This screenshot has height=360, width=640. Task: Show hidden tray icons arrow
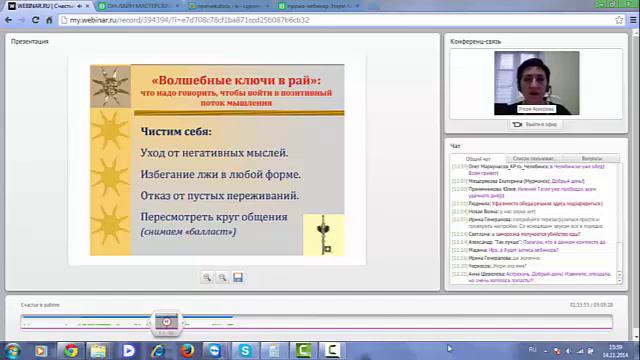[x=546, y=351]
